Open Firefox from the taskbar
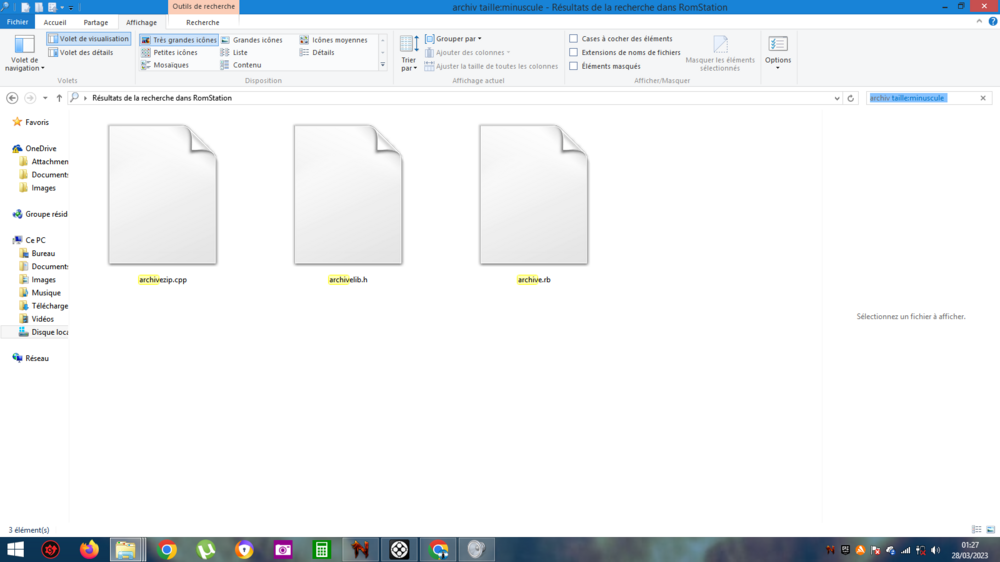The width and height of the screenshot is (1000, 562). pyautogui.click(x=89, y=549)
